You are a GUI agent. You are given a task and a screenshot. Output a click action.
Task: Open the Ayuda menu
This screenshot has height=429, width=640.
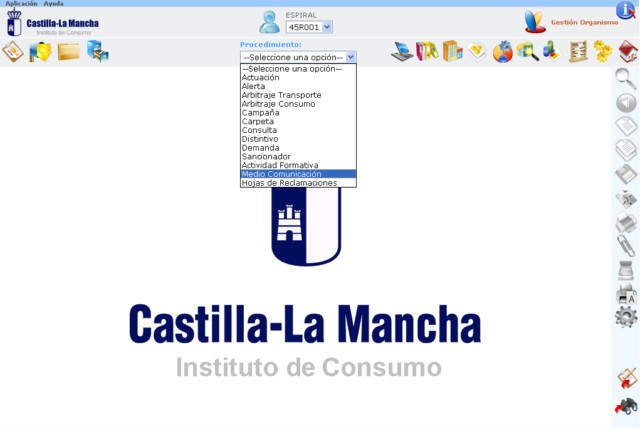tap(53, 3)
